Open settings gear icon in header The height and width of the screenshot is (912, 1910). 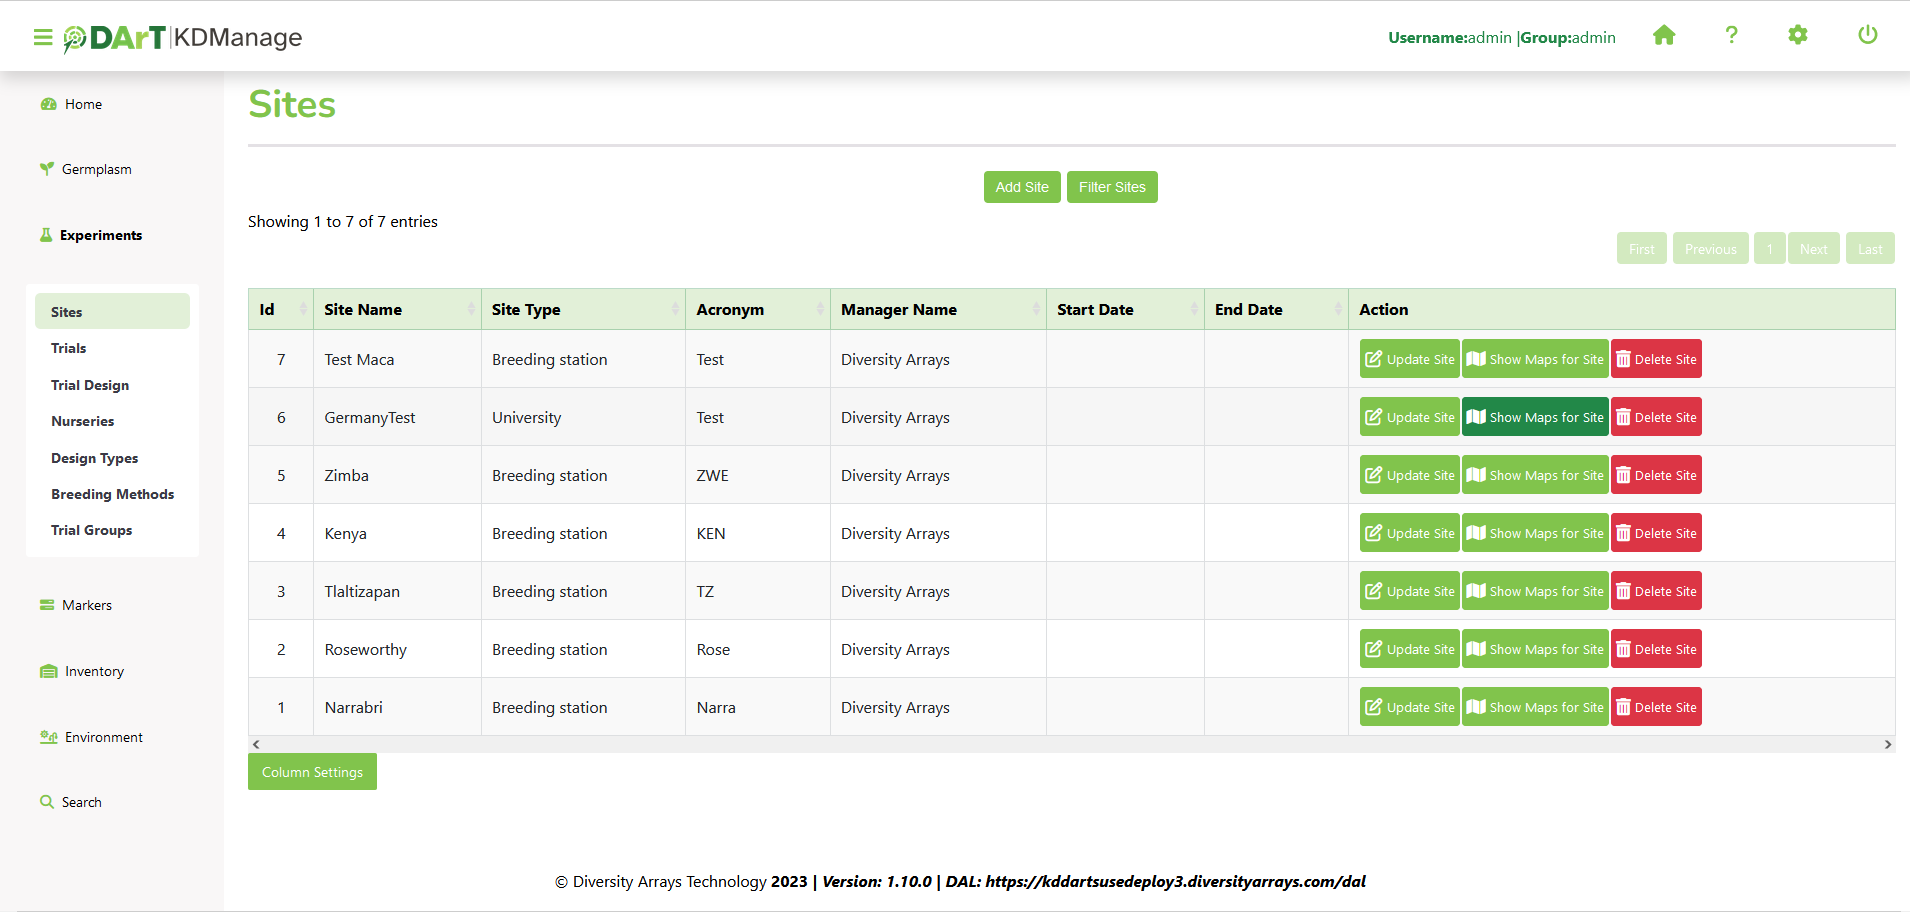pyautogui.click(x=1797, y=36)
